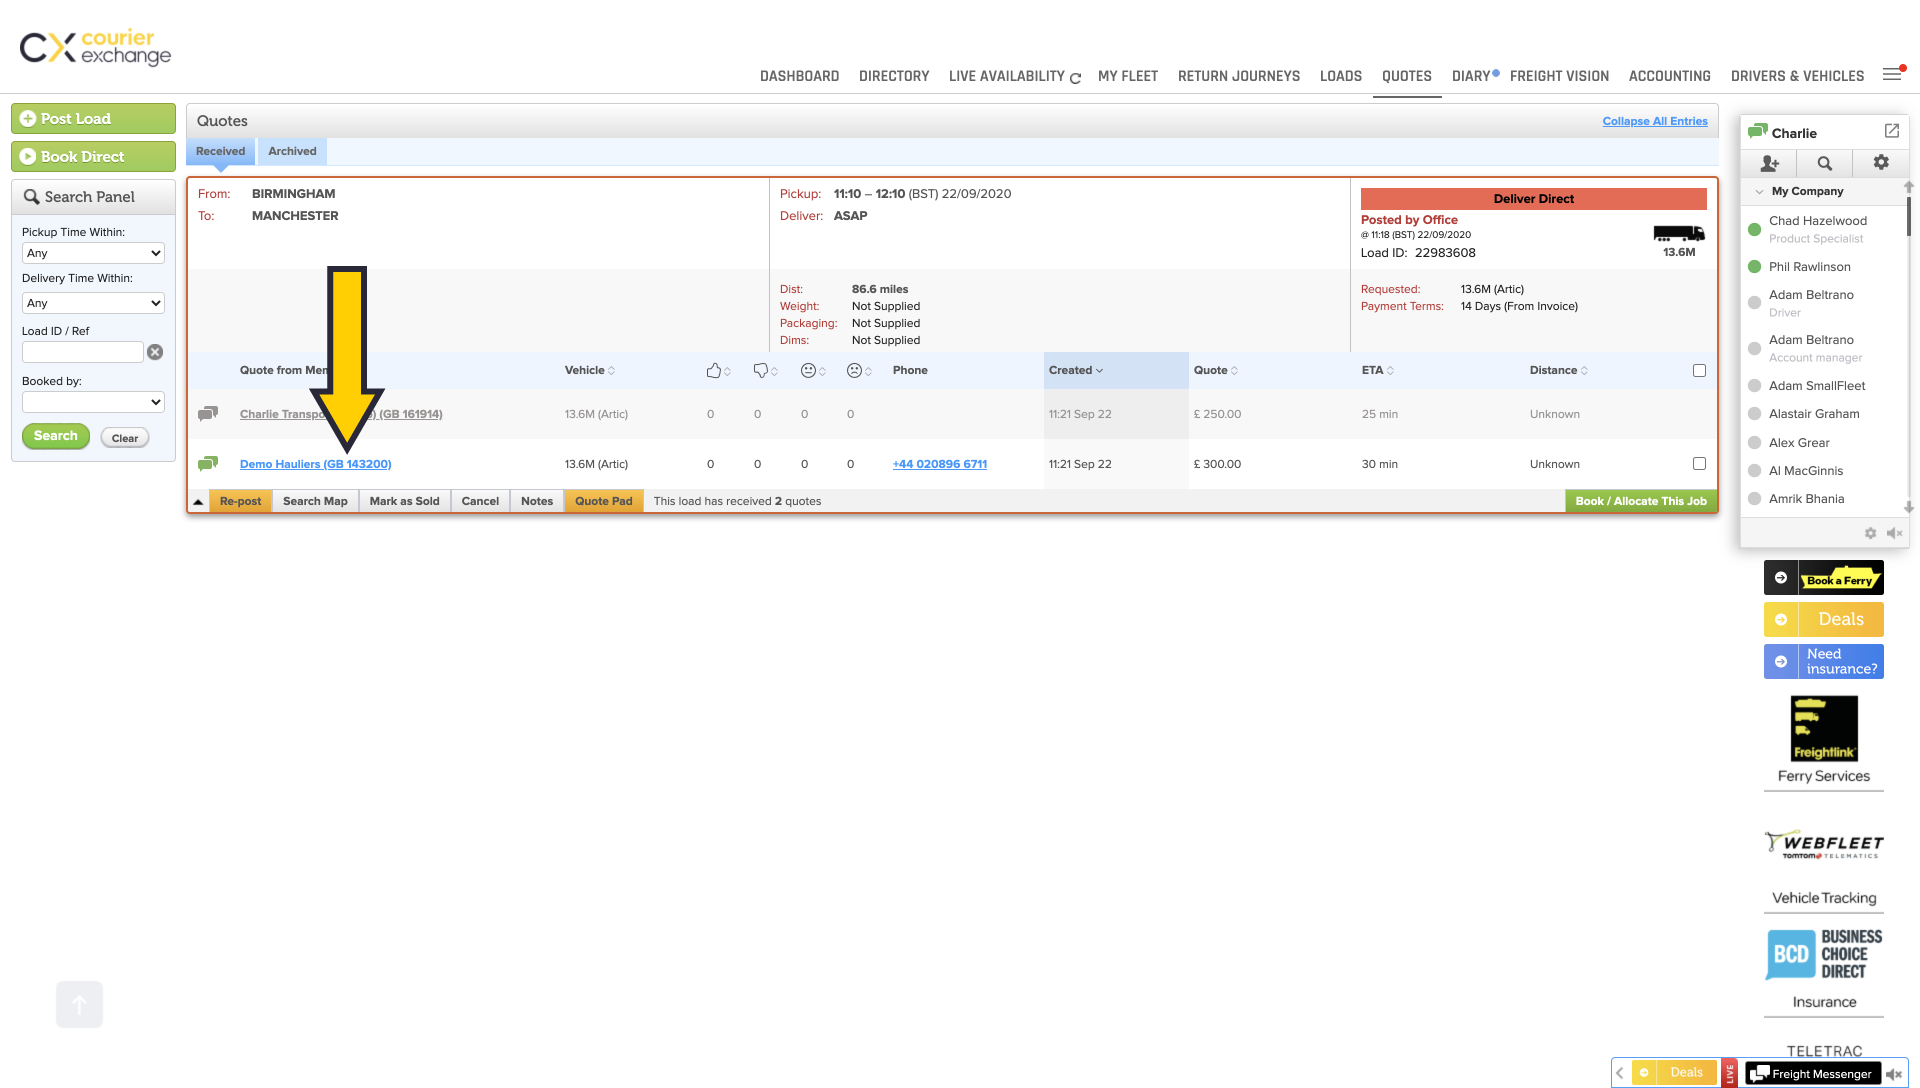Refresh Live Availability icon

click(1076, 78)
